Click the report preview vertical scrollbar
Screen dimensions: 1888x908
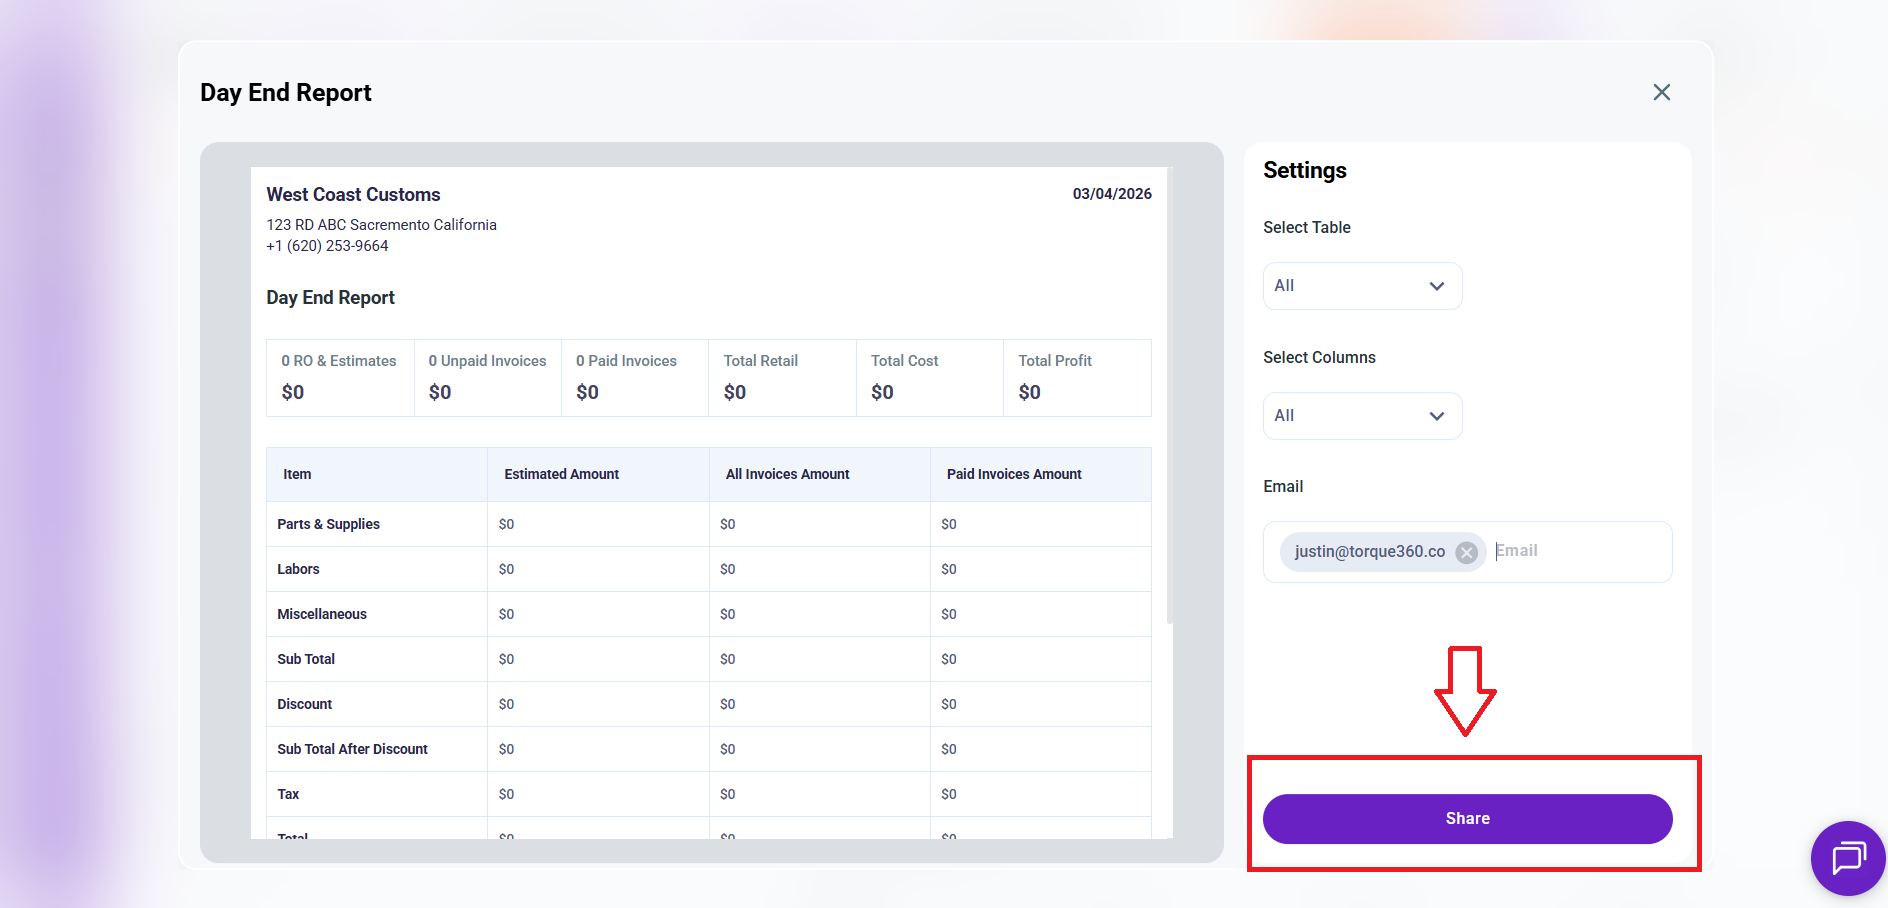(x=1169, y=400)
